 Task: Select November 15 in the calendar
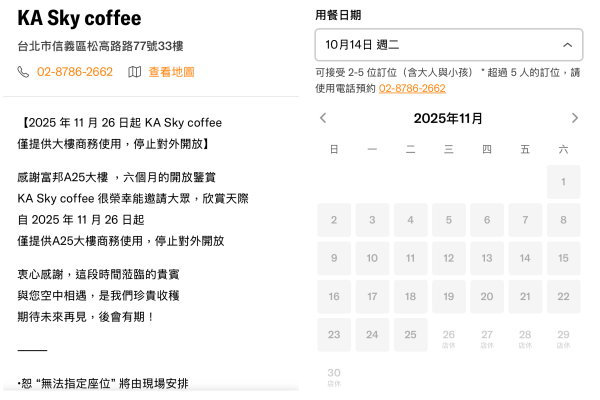tap(564, 258)
